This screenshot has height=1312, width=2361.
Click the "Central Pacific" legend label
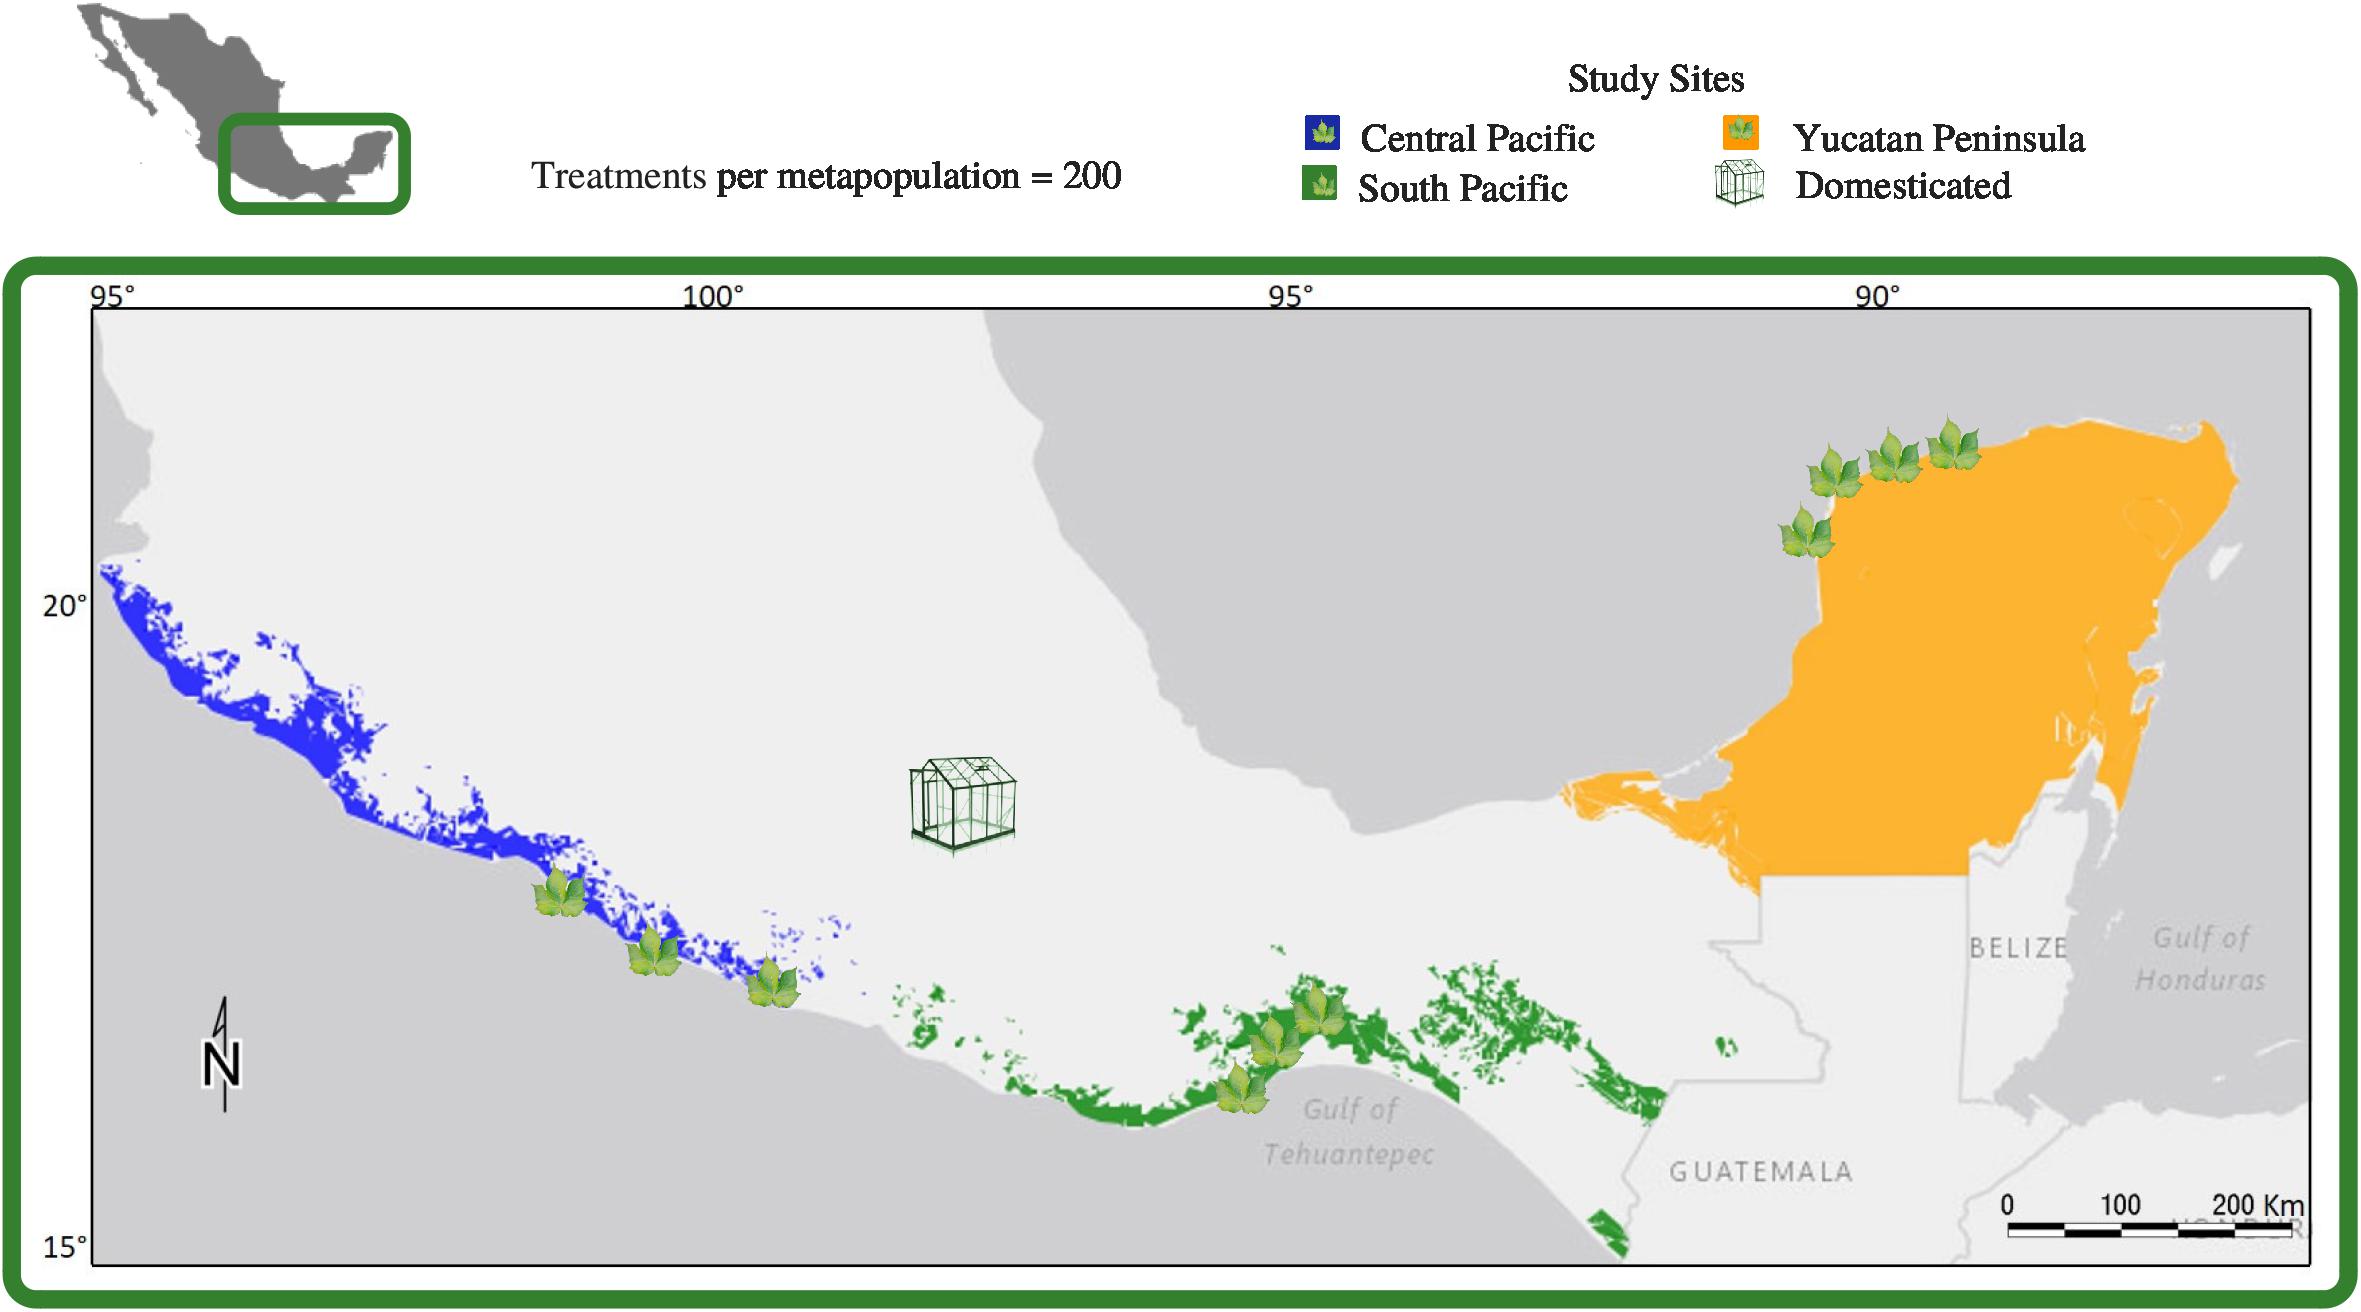(1477, 138)
